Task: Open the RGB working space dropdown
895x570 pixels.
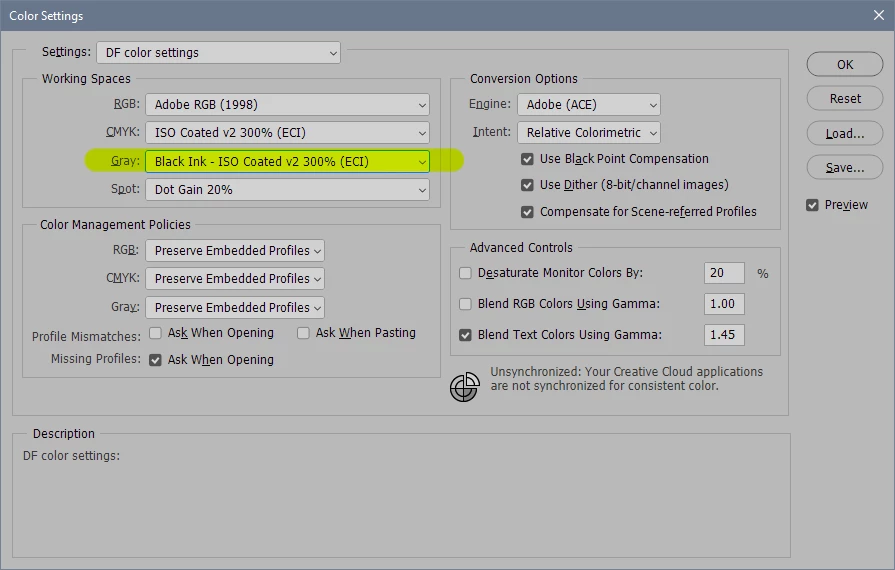Action: pyautogui.click(x=287, y=104)
